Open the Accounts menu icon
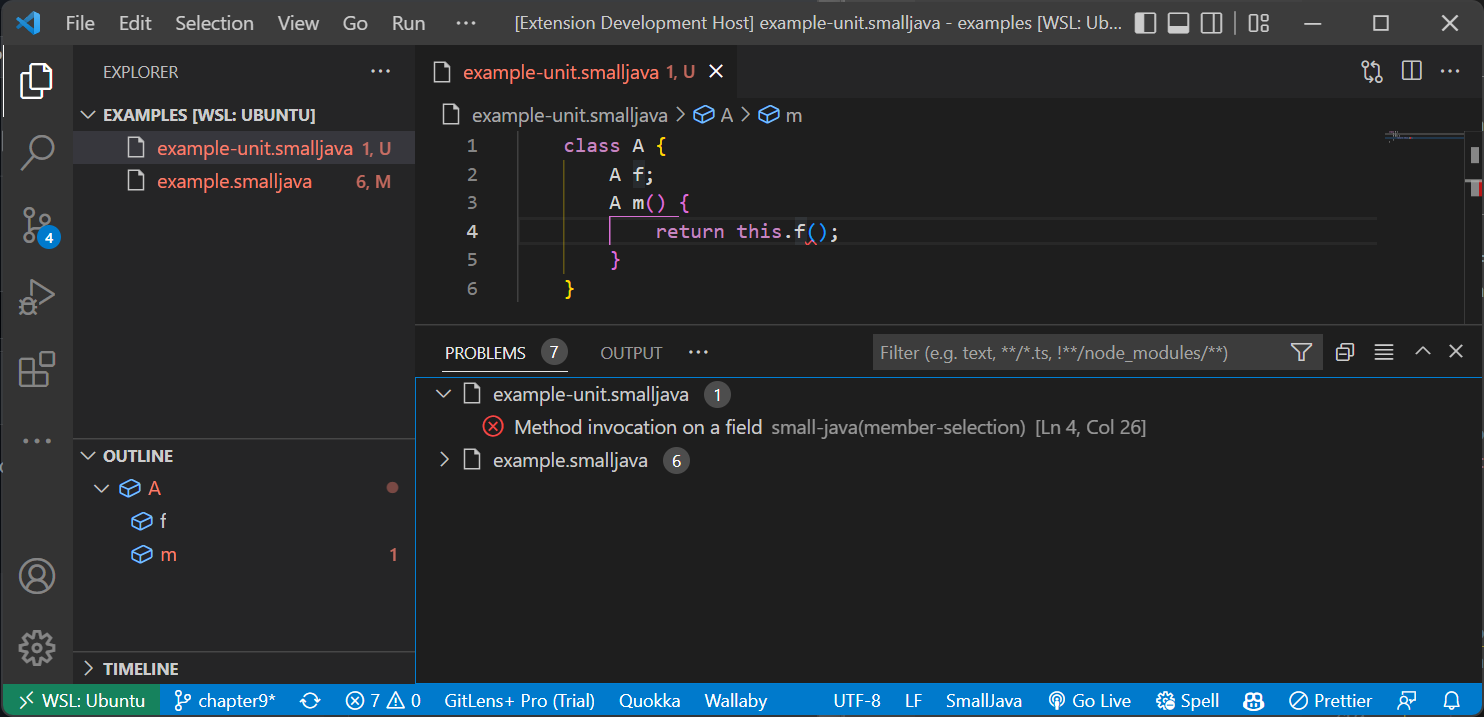 pyautogui.click(x=36, y=577)
